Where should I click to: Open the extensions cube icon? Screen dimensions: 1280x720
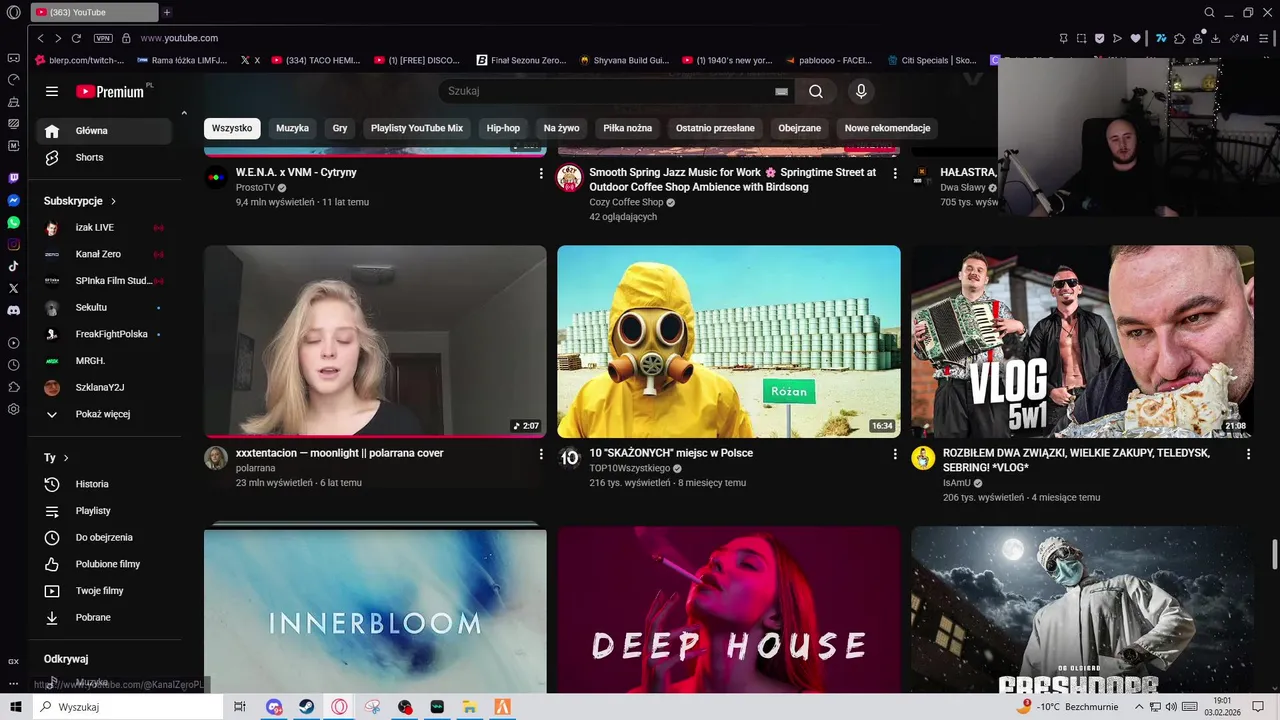coord(1180,38)
